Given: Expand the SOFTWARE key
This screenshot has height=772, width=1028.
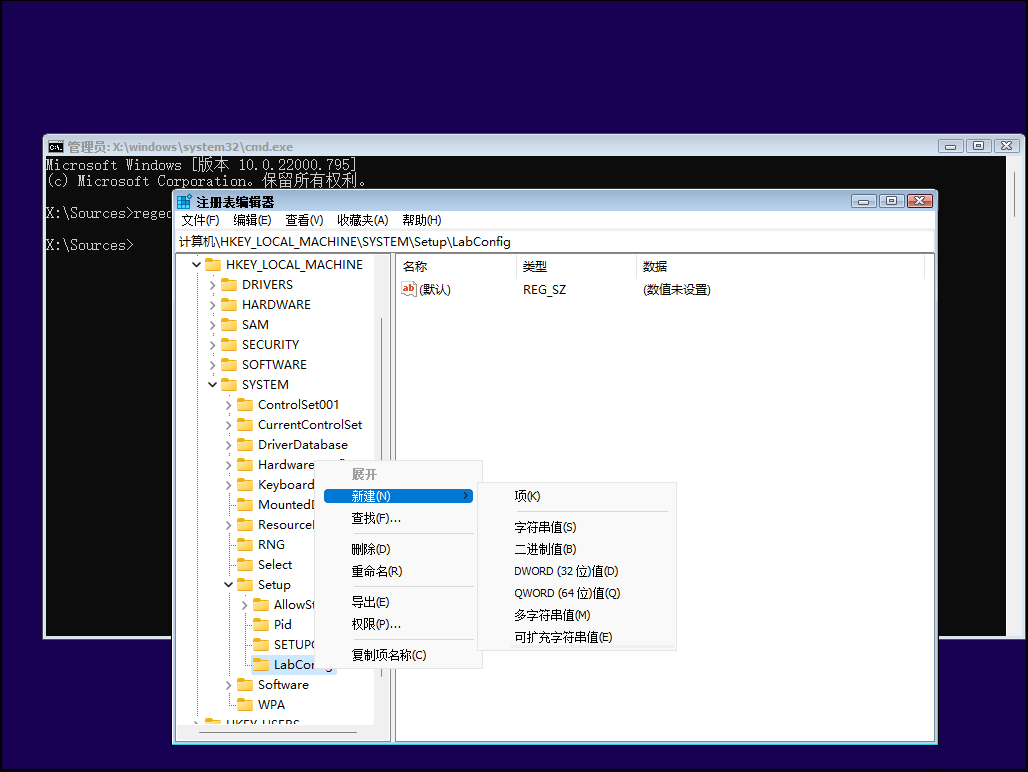Looking at the screenshot, I should (x=212, y=365).
